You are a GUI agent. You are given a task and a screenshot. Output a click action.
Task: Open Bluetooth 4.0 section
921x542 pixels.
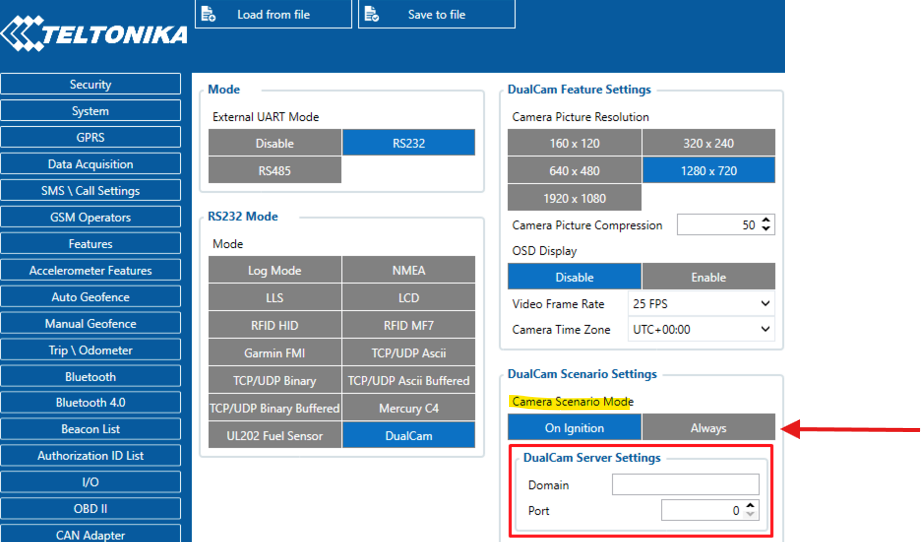90,402
